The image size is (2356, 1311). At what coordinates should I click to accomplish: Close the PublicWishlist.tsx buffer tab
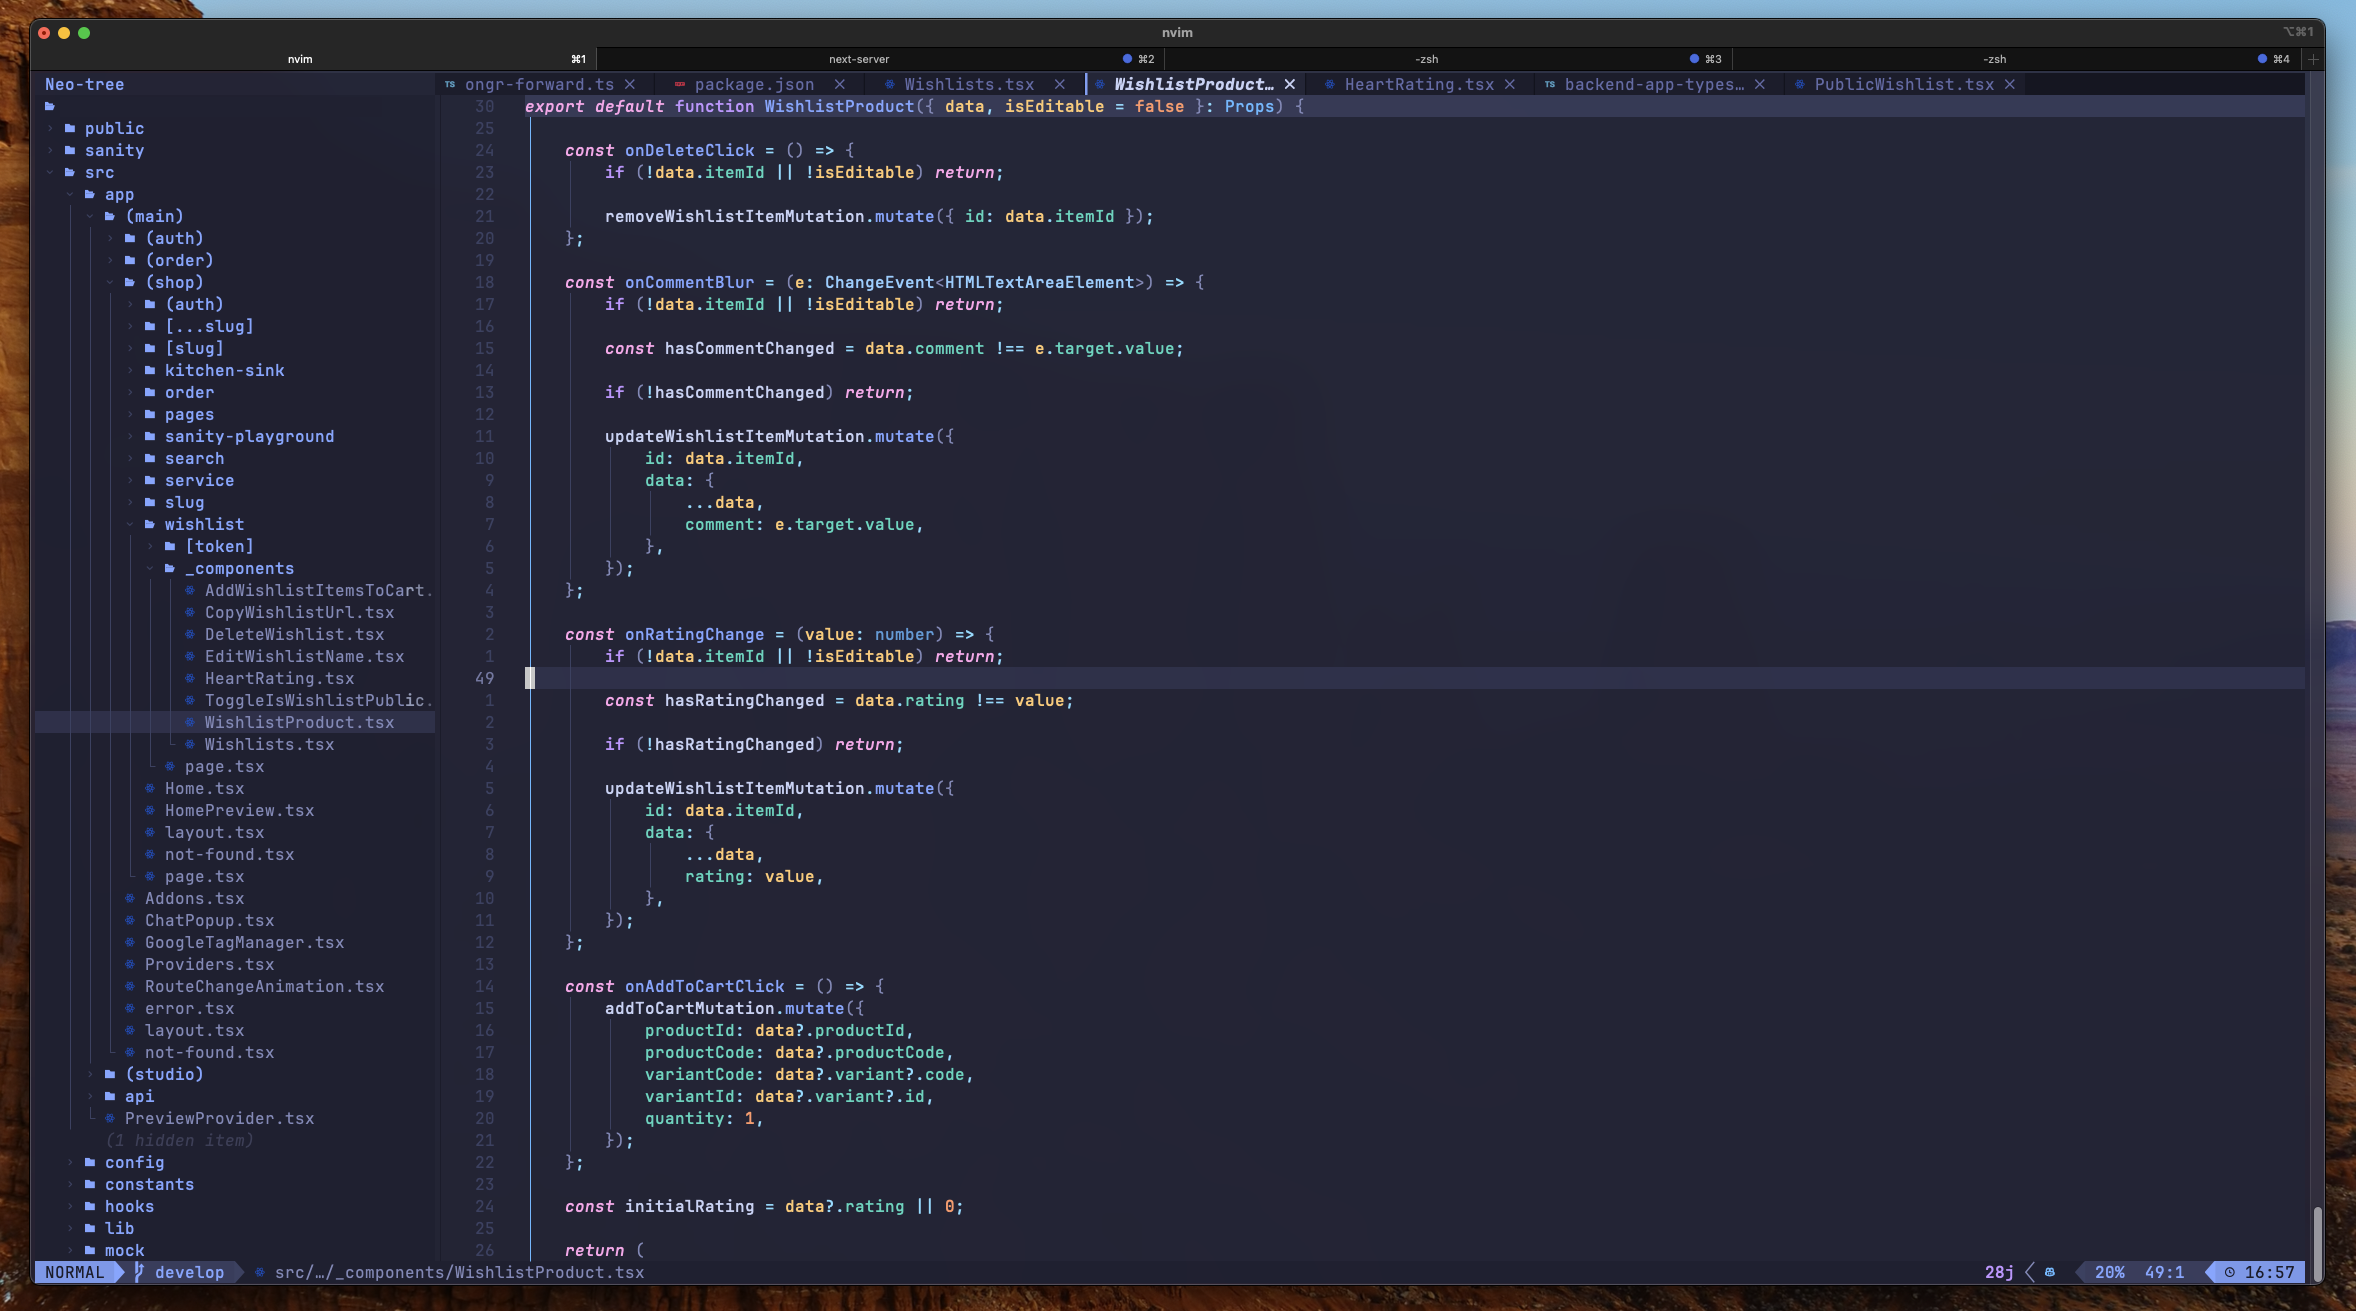2009,84
